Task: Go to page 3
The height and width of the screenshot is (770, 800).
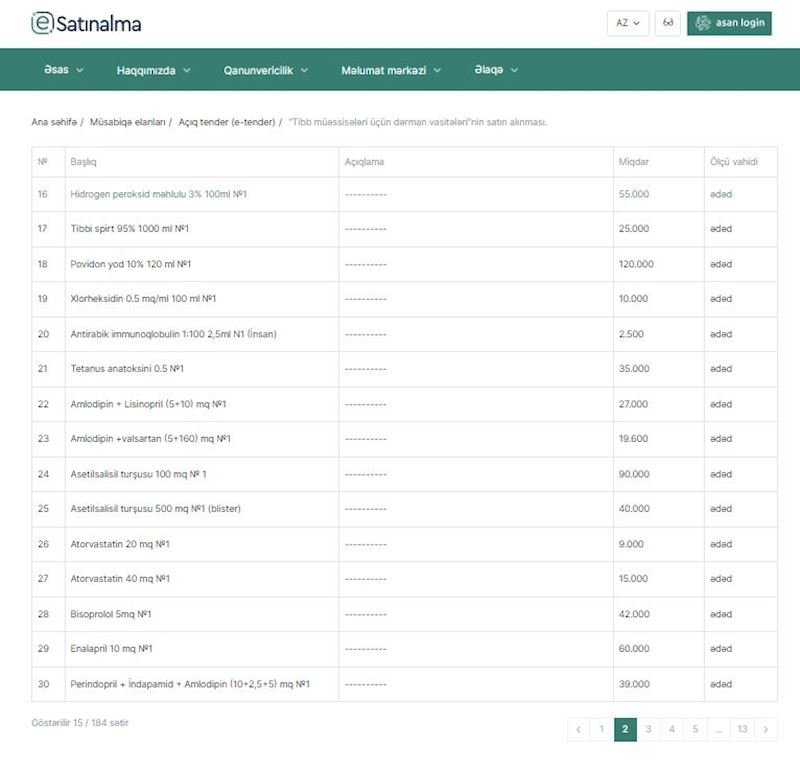Action: [x=648, y=730]
